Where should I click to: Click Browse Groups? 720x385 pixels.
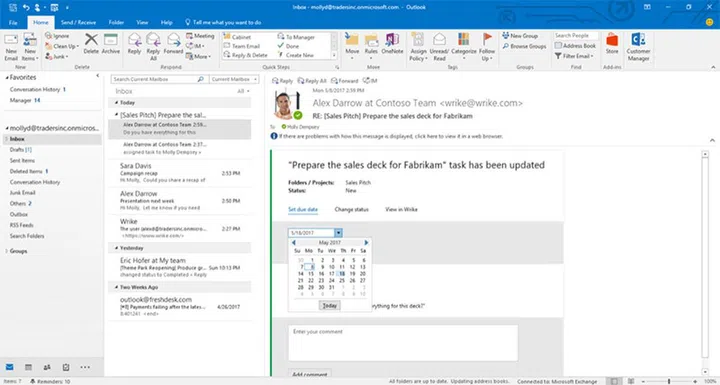(524, 46)
